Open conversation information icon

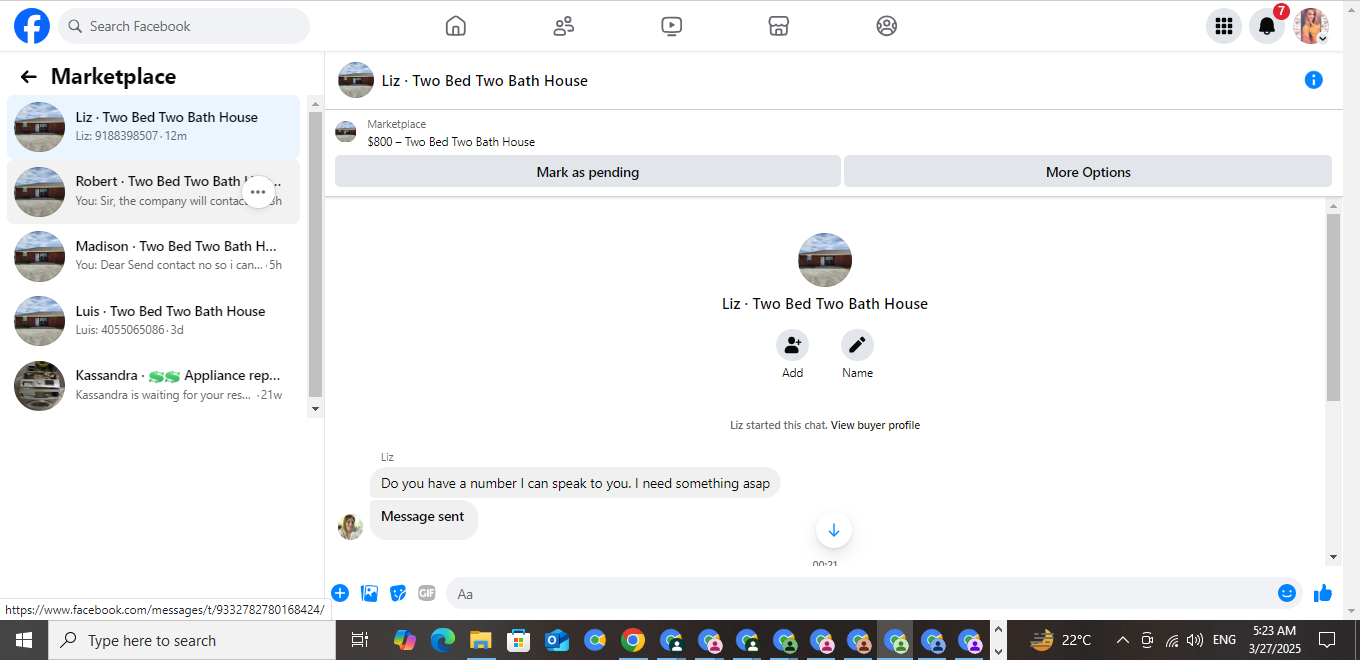pyautogui.click(x=1314, y=80)
